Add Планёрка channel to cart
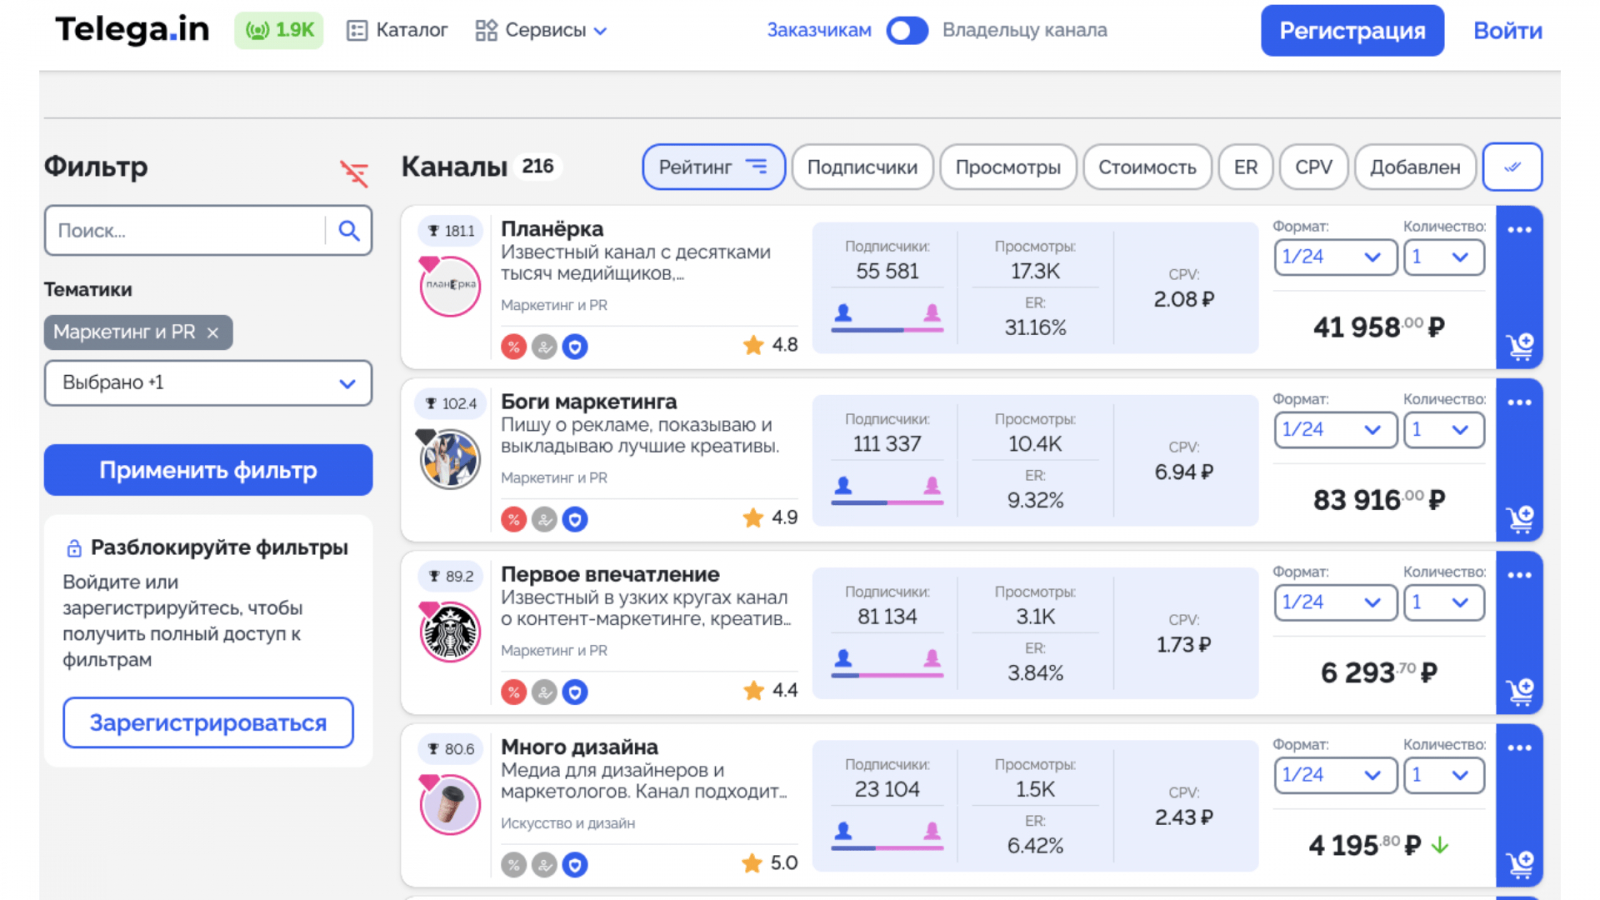The image size is (1600, 900). (1520, 346)
